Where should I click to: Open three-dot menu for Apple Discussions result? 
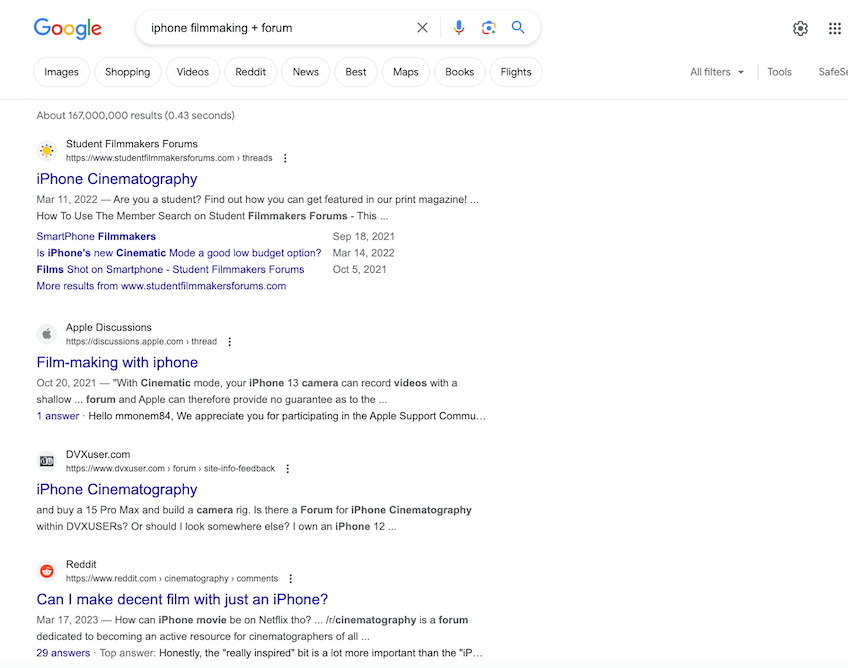[x=229, y=341]
